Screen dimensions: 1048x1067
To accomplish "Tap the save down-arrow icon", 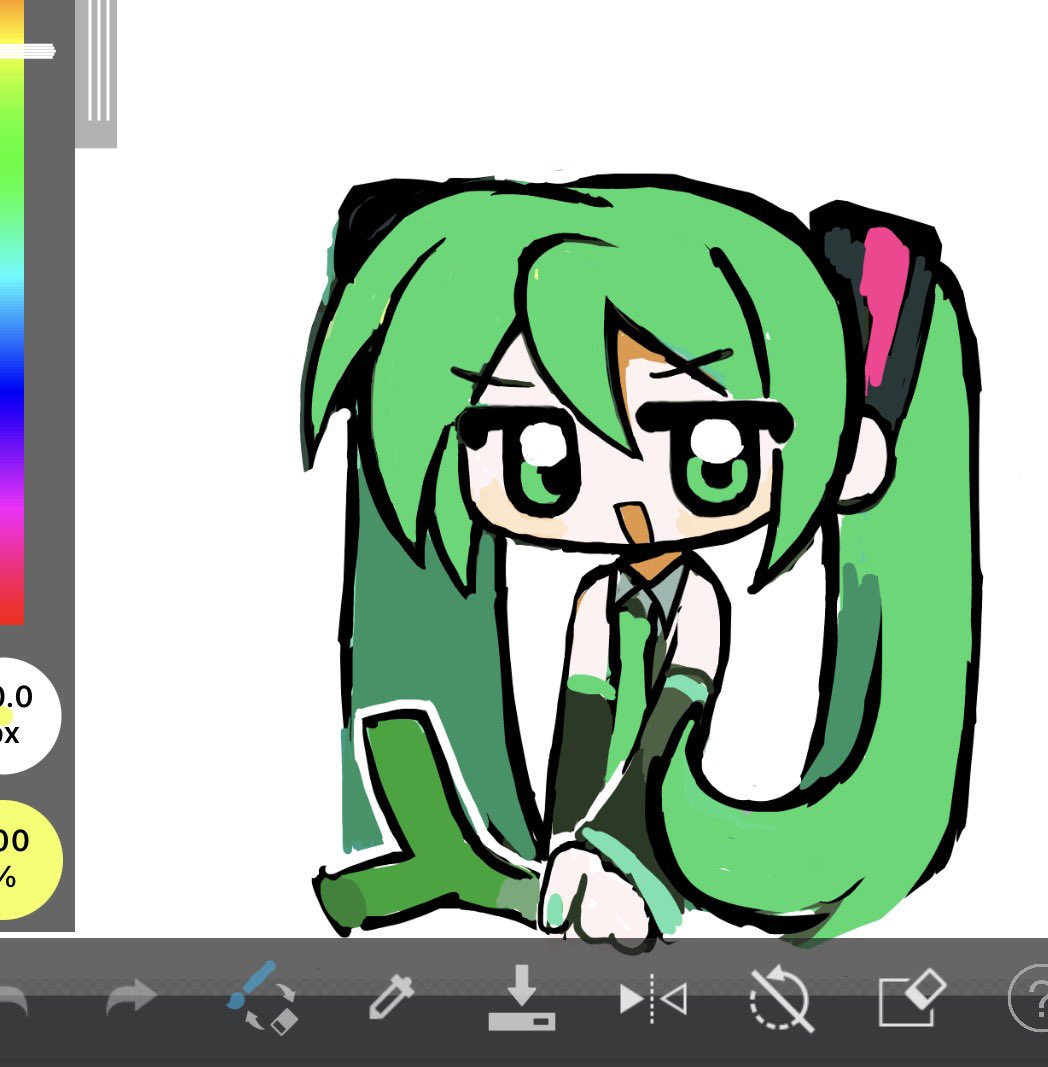I will tap(521, 997).
